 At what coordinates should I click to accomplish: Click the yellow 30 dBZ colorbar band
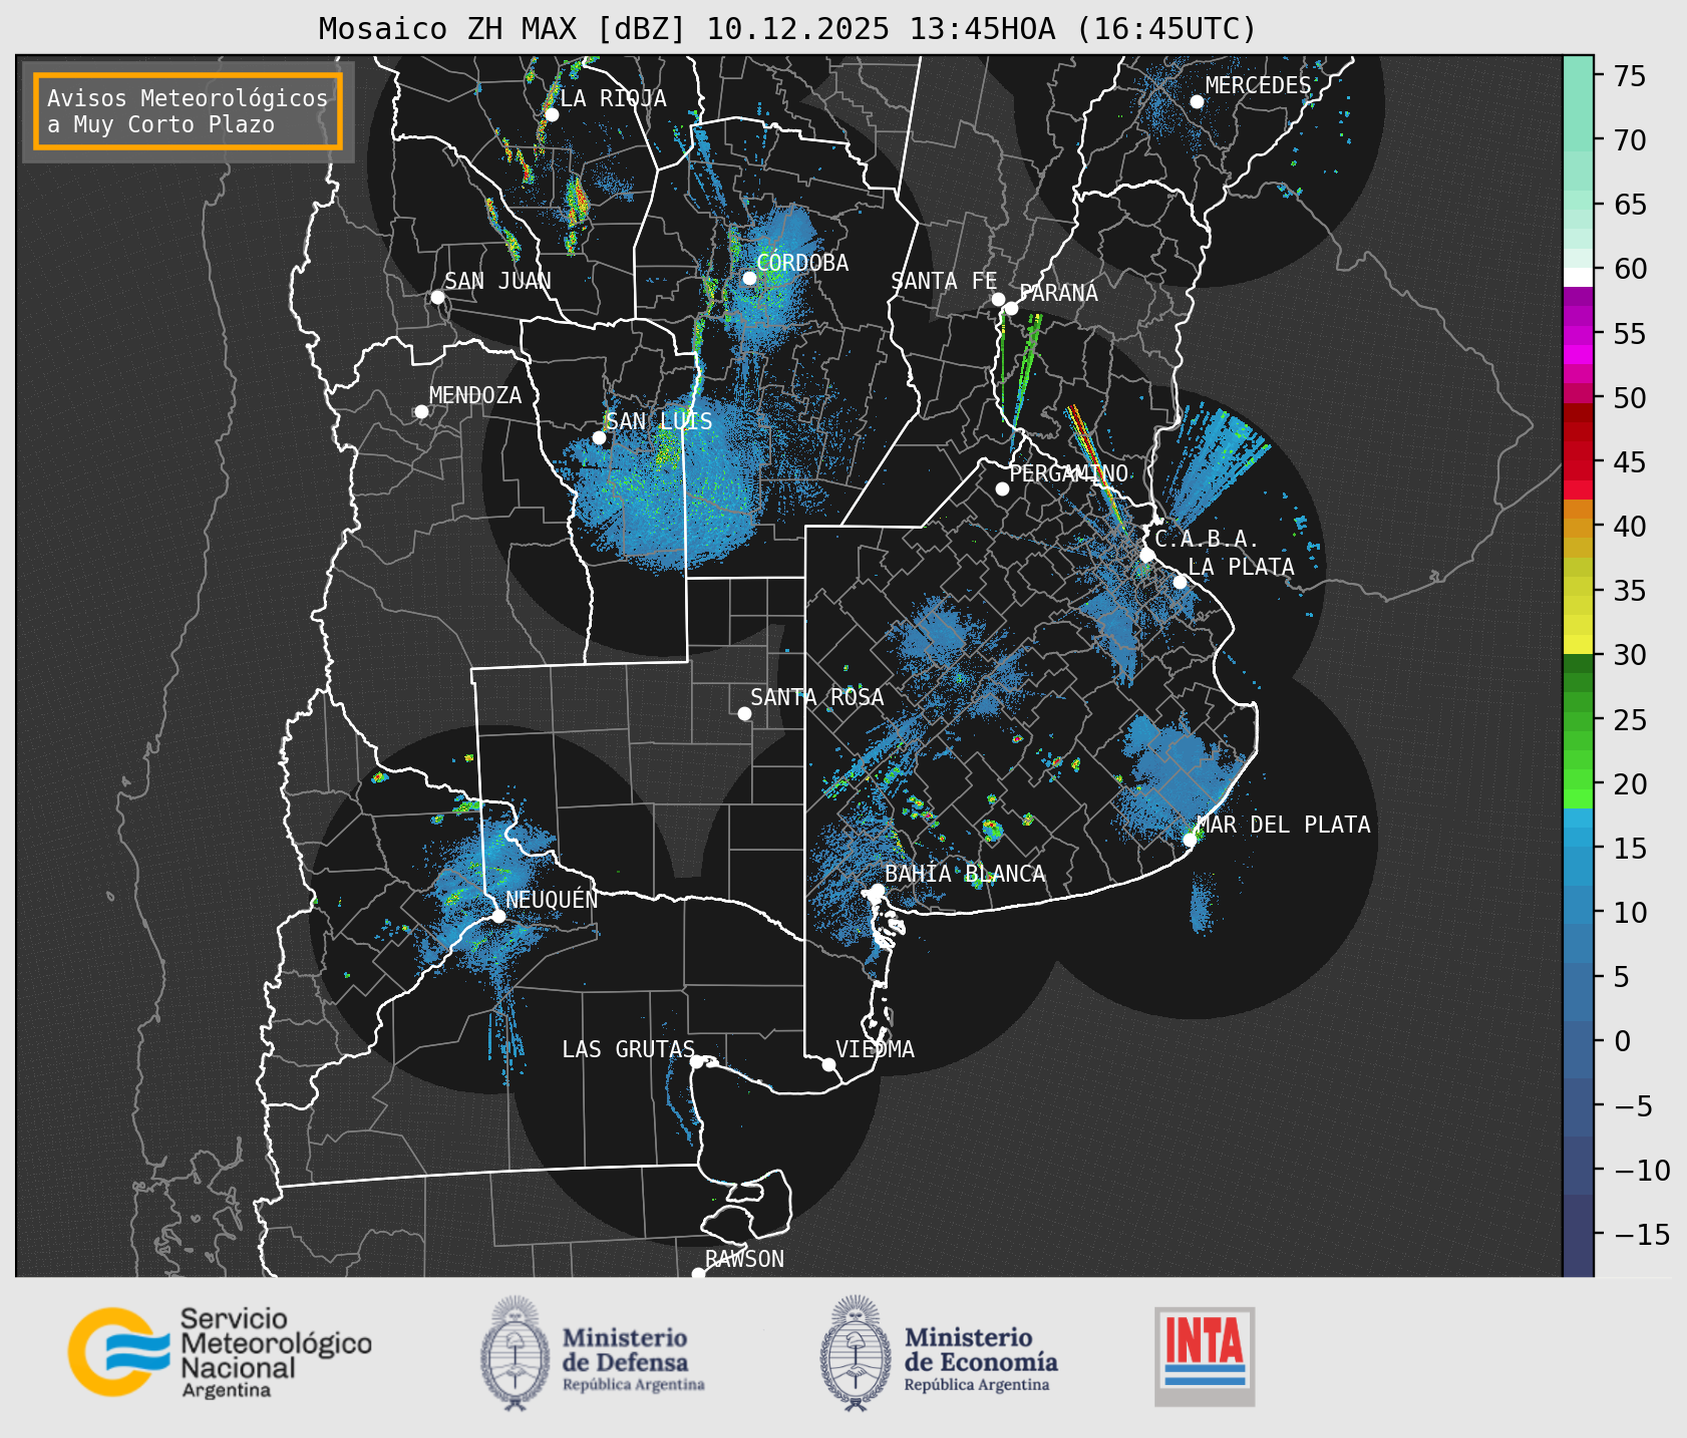pos(1578,646)
